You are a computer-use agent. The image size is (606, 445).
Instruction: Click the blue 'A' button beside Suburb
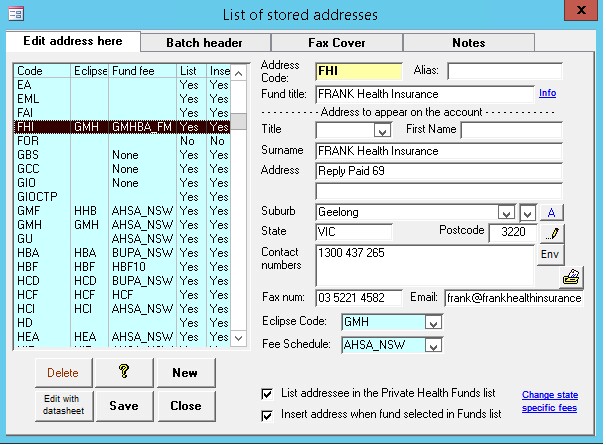click(552, 212)
